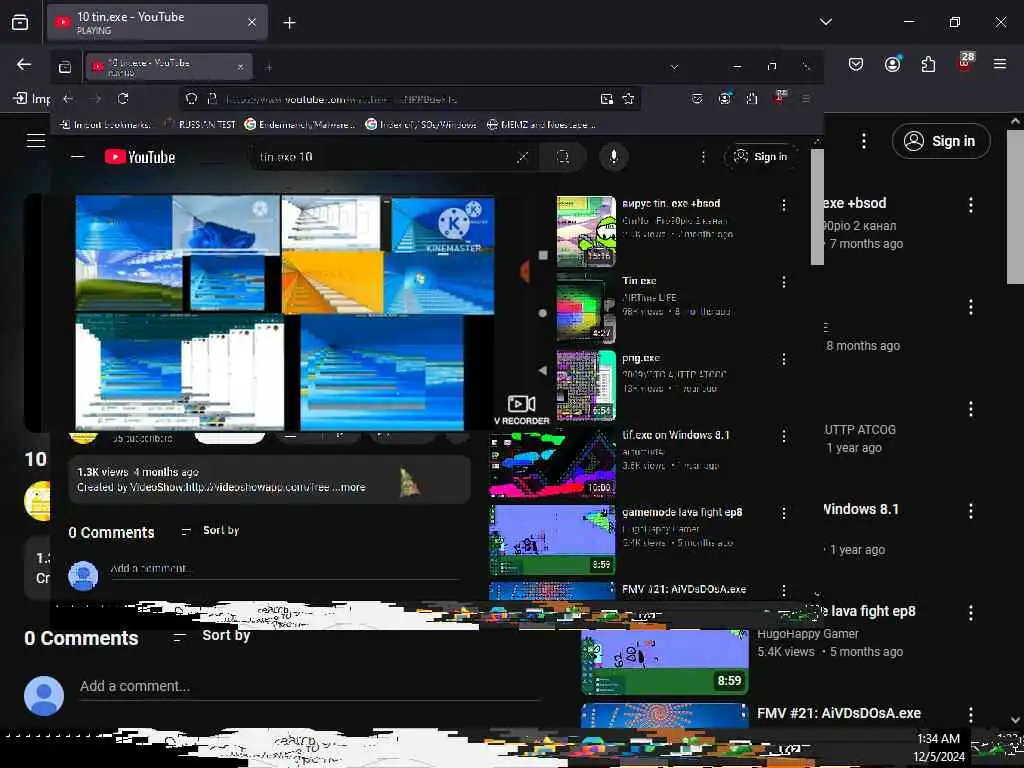Select the inner YouTube browser tab

pos(169,67)
